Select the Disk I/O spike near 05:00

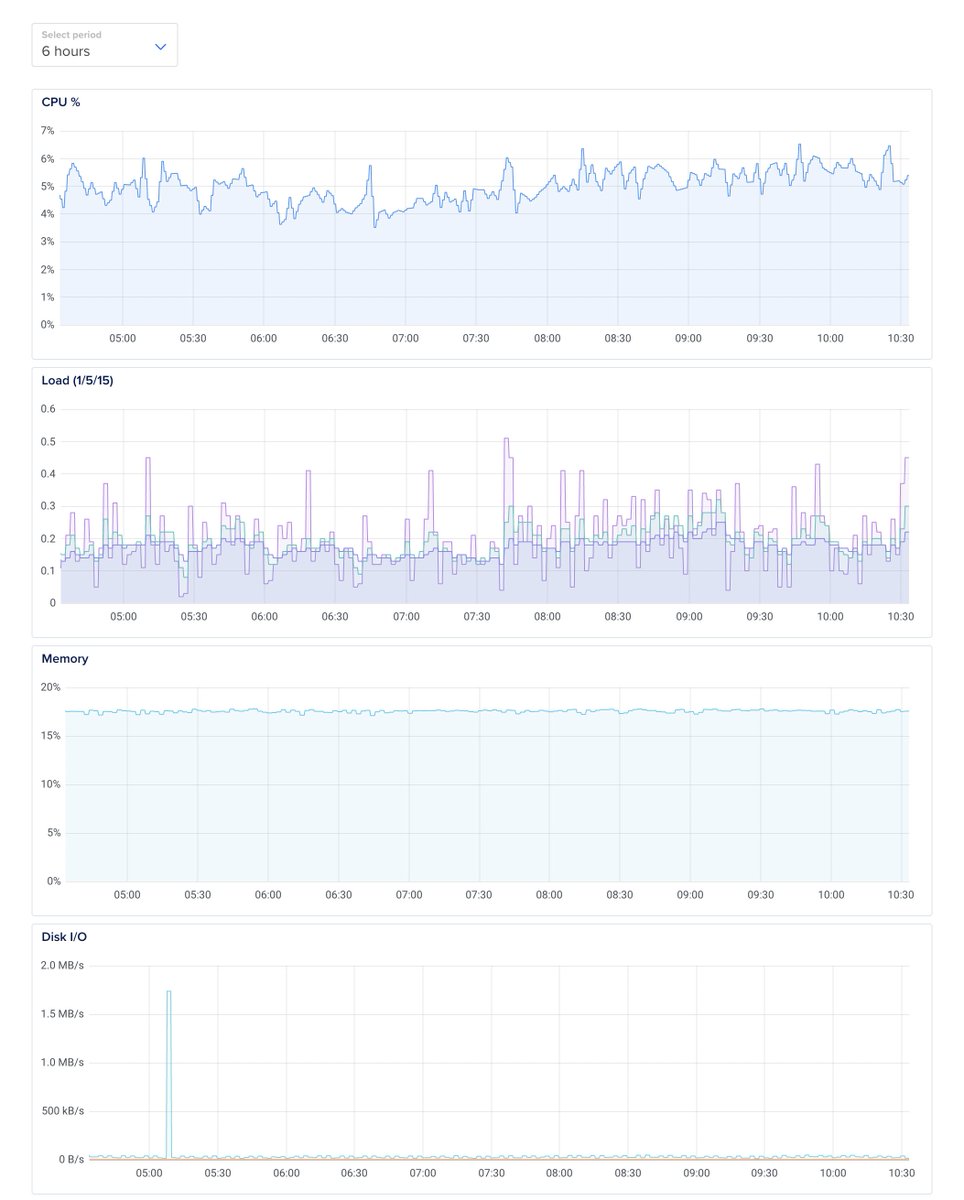pyautogui.click(x=169, y=1073)
